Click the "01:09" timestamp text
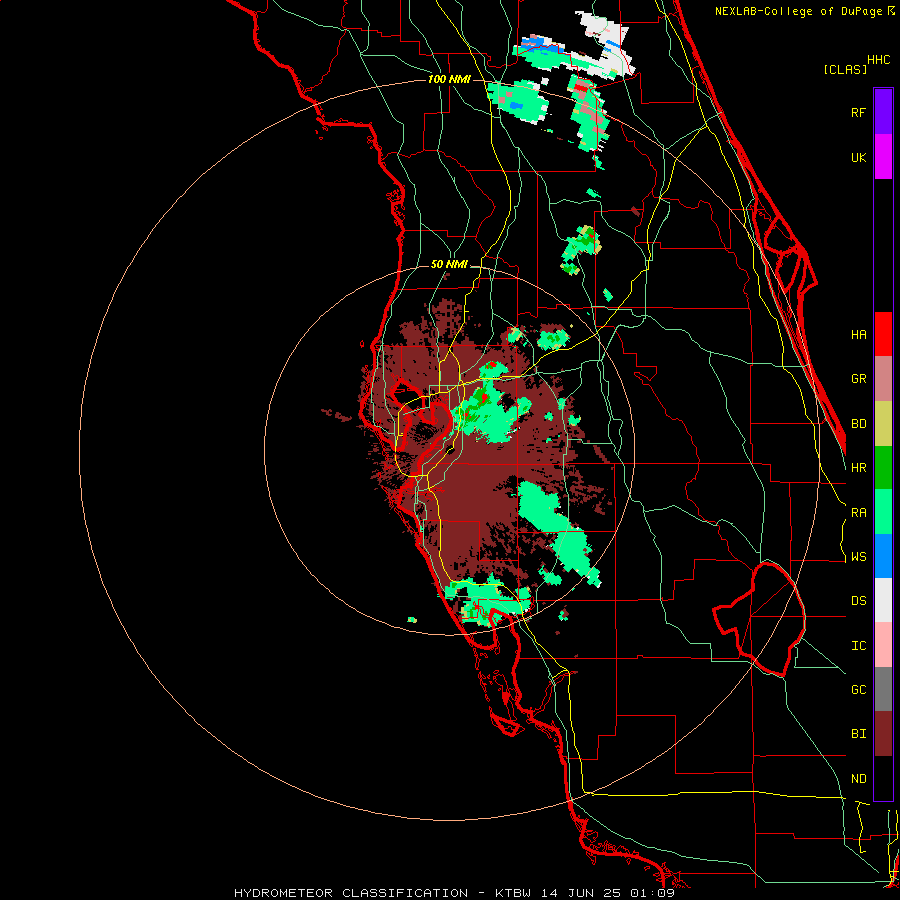900x900 pixels. click(x=651, y=893)
